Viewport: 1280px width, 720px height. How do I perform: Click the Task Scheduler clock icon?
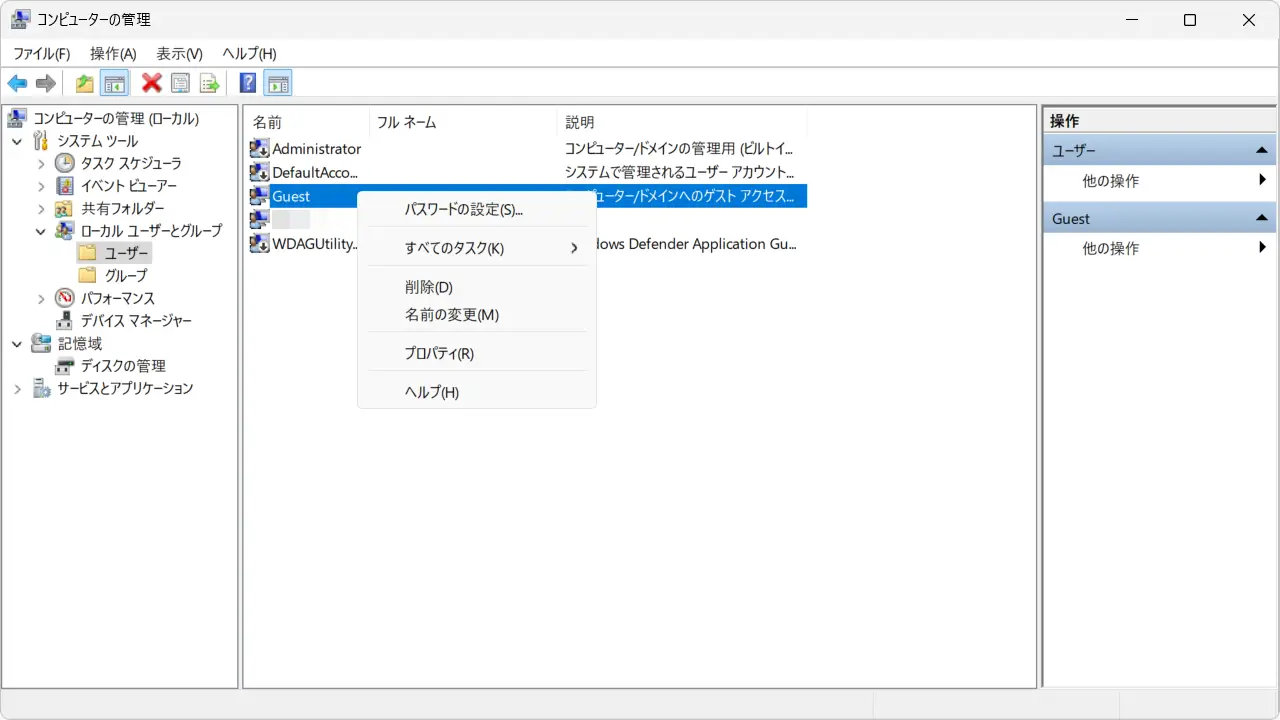tap(65, 163)
